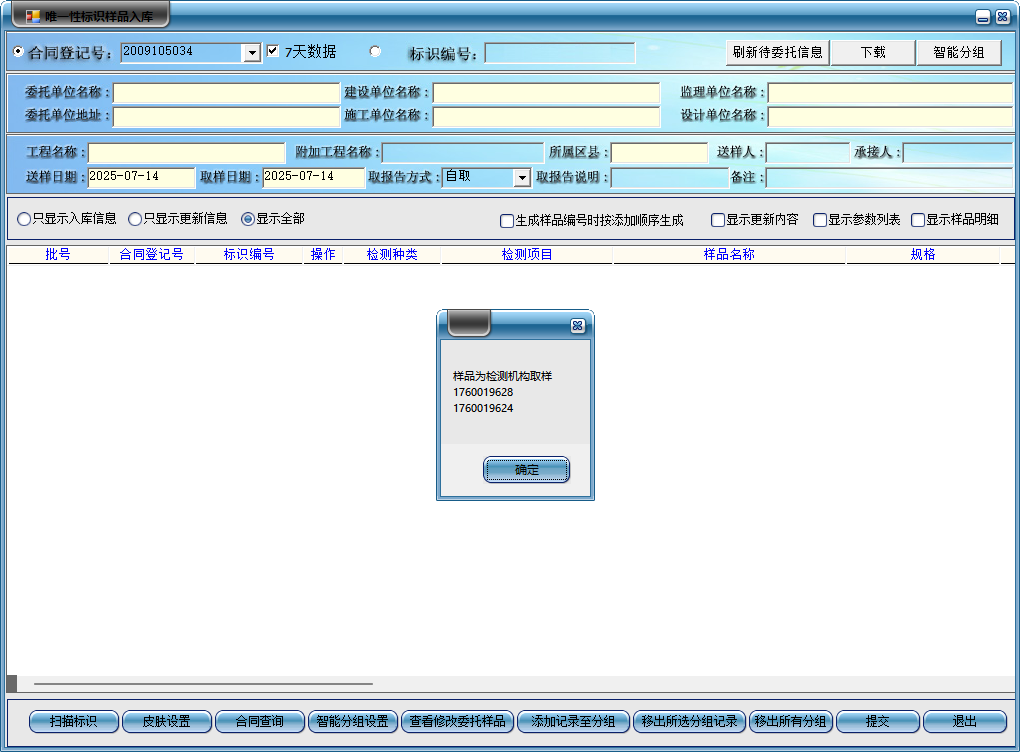Expand the 取报告方式 dropdown
Viewport: 1020px width, 752px height.
click(x=521, y=178)
